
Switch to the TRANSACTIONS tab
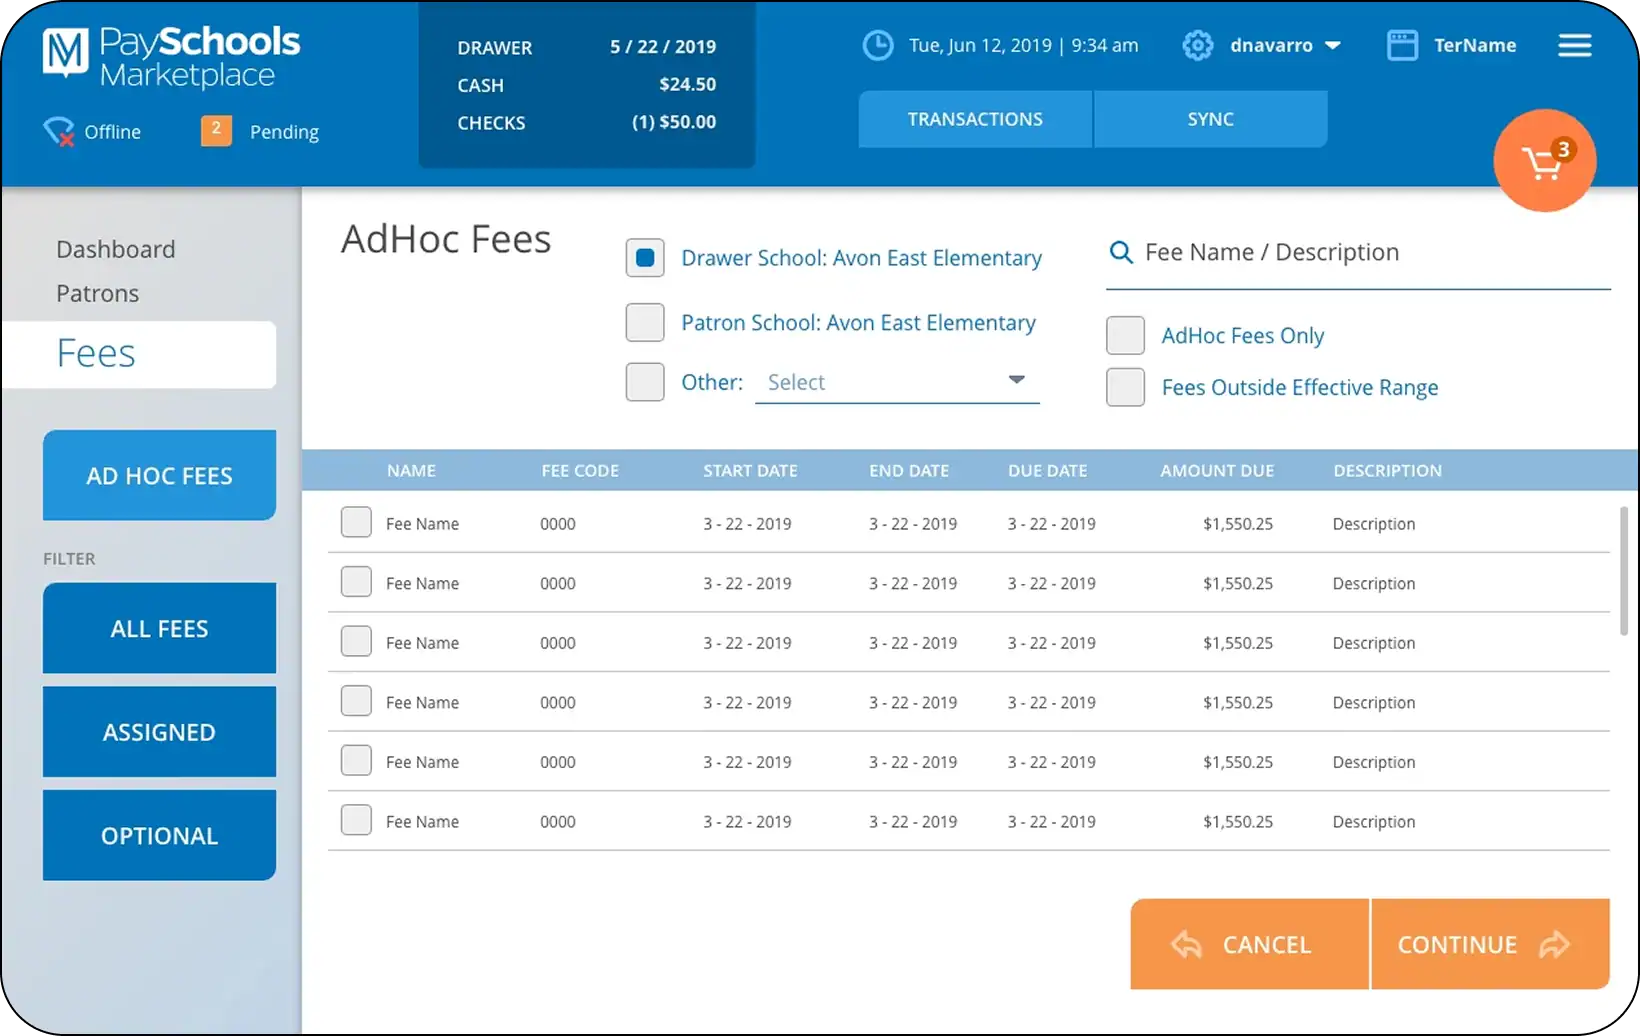click(975, 119)
